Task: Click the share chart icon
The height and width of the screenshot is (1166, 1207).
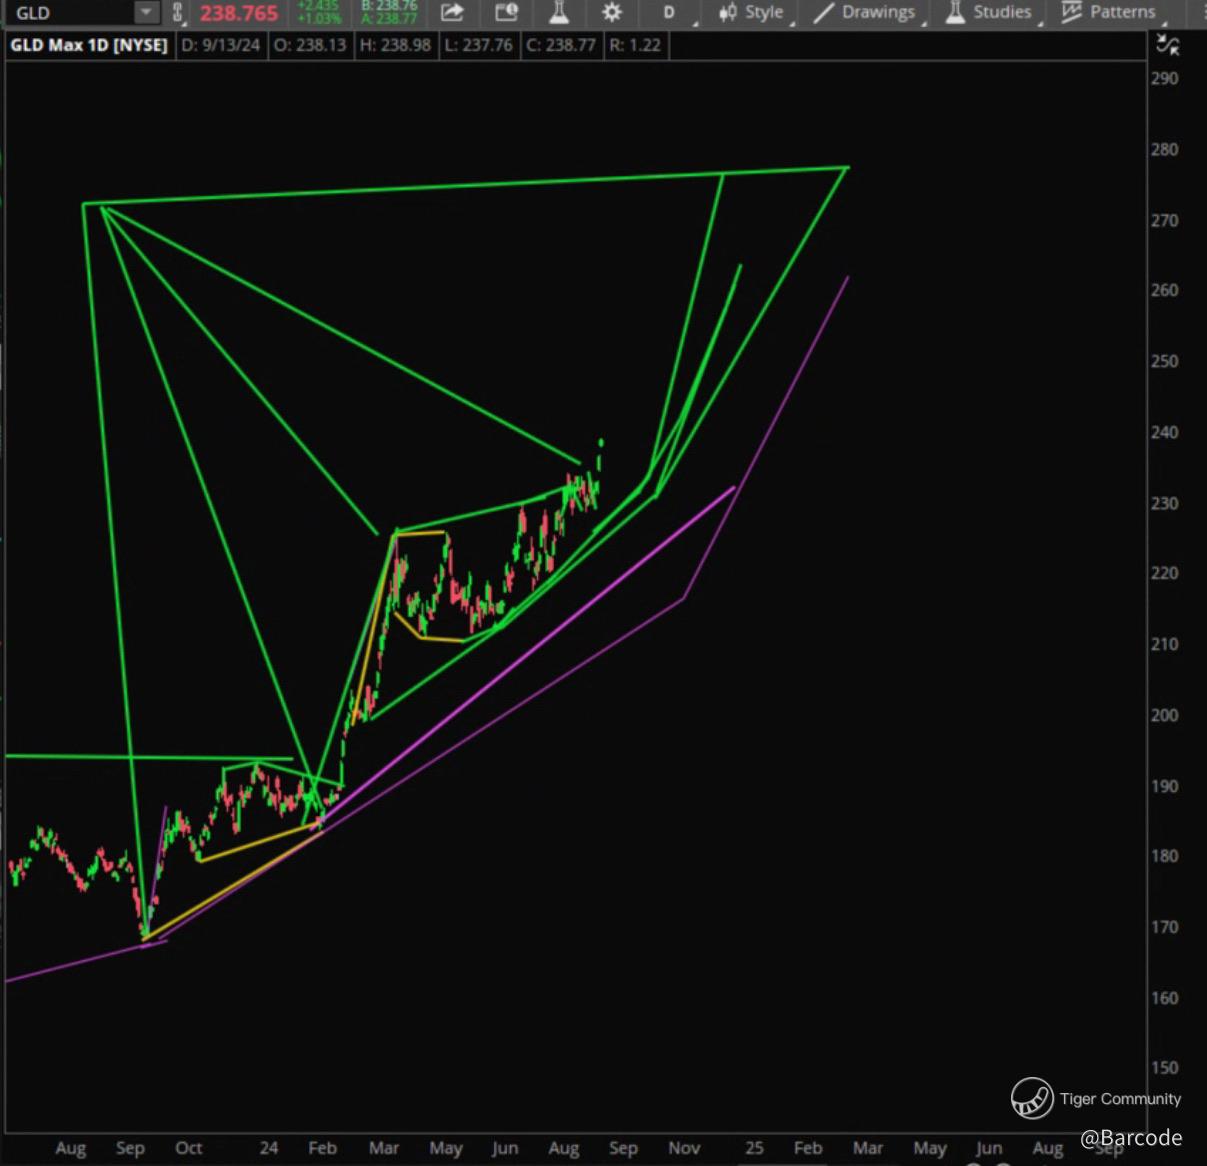Action: [452, 12]
